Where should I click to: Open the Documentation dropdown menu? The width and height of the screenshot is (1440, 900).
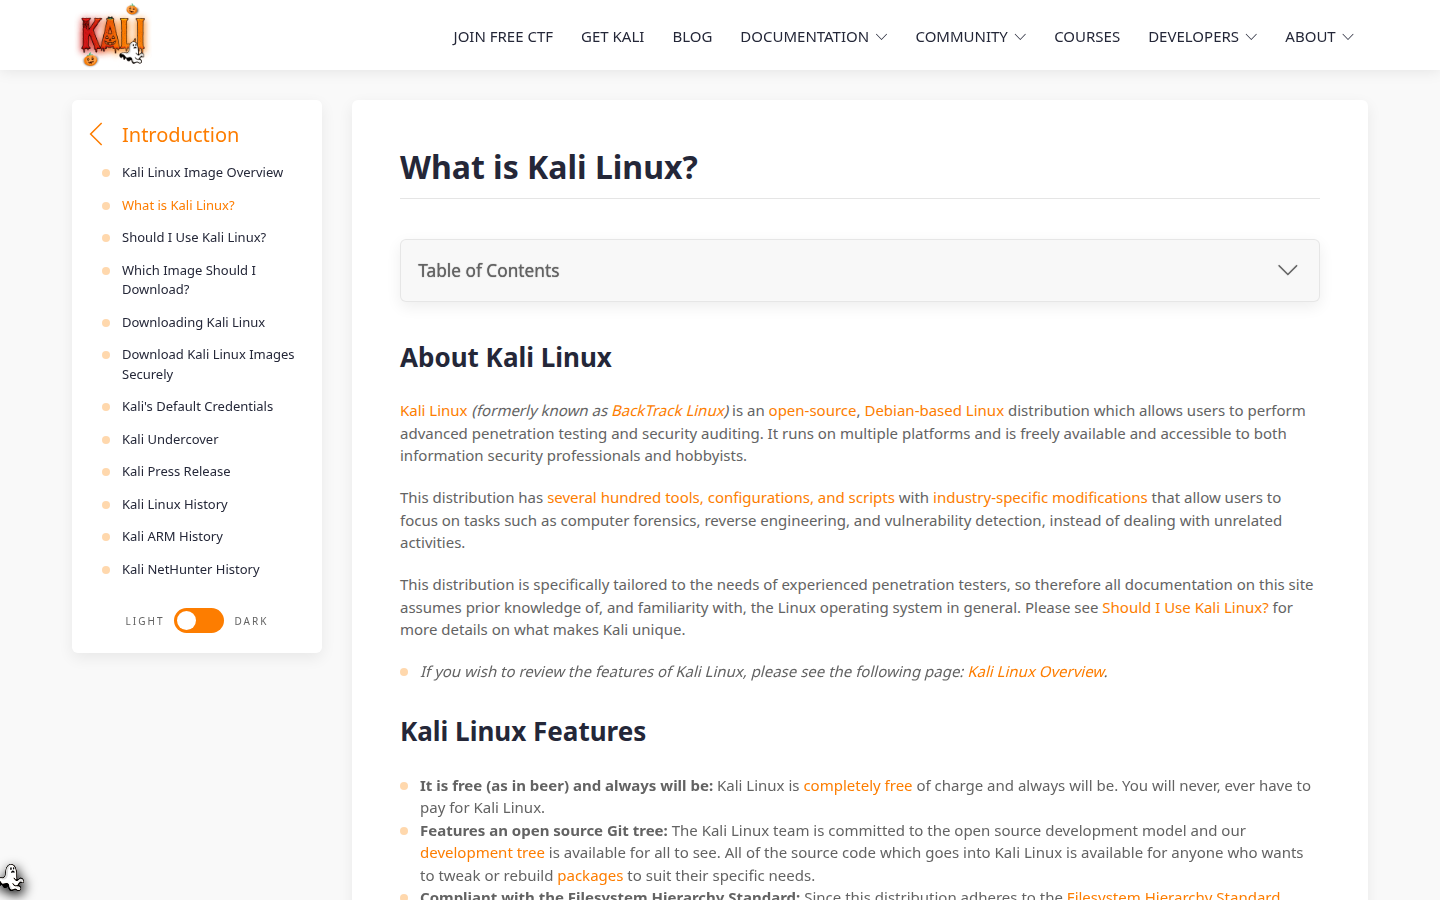[x=813, y=37]
